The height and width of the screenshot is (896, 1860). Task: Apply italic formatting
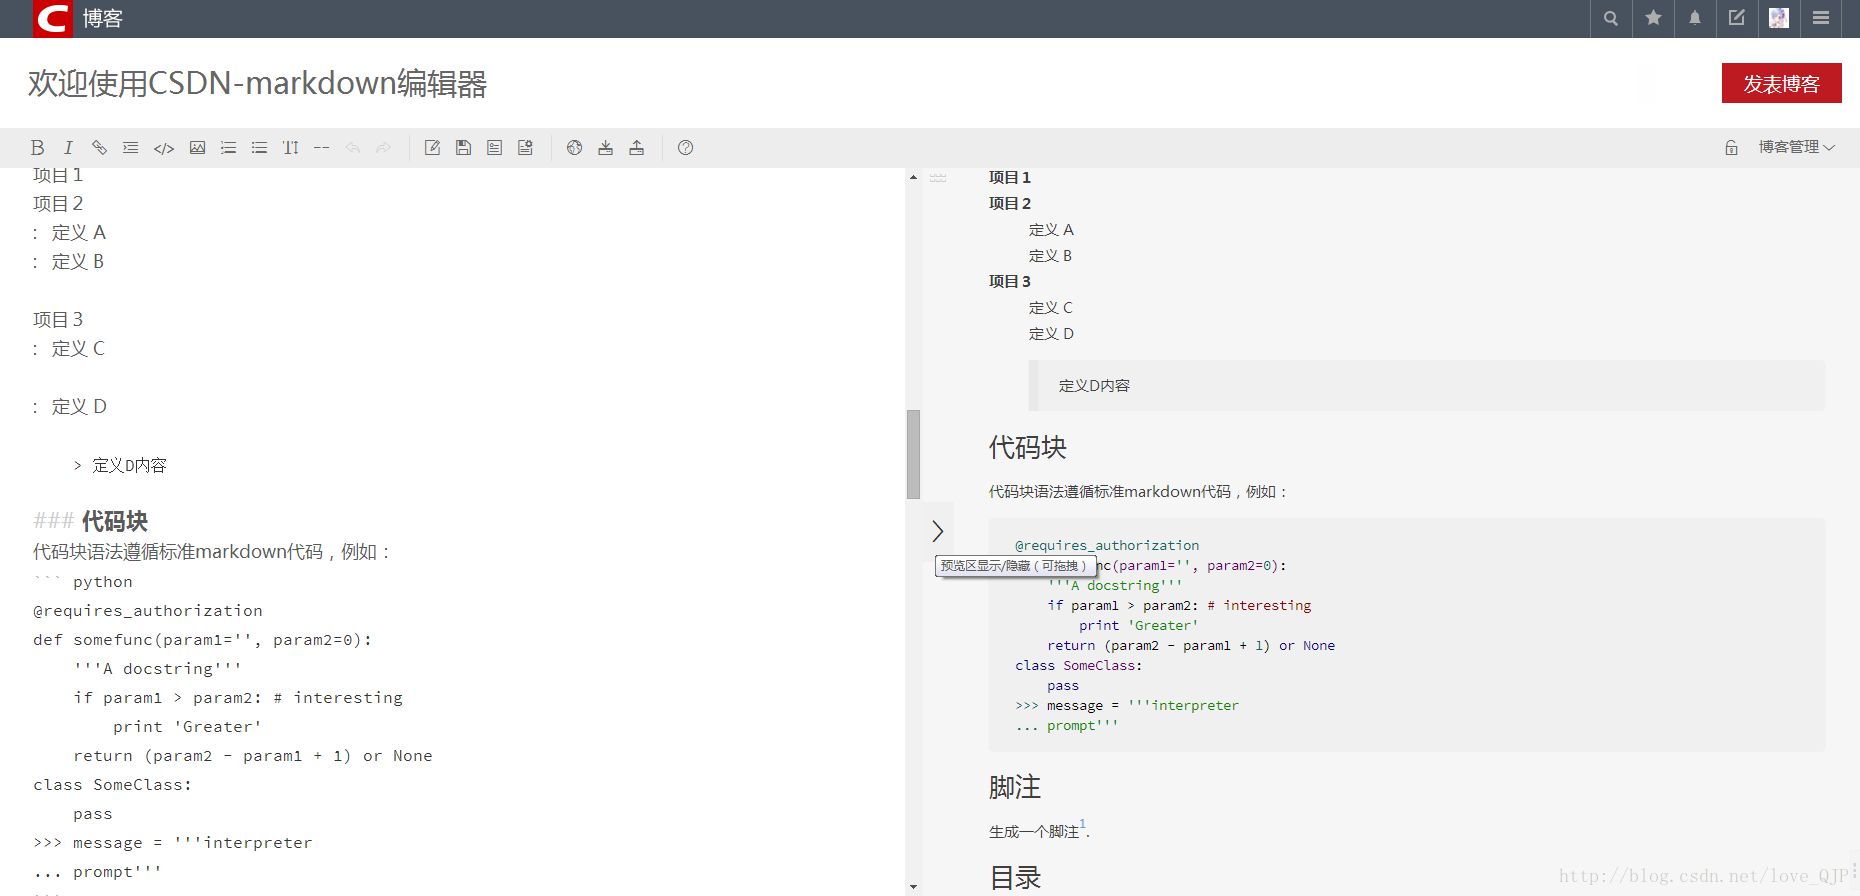pyautogui.click(x=68, y=148)
